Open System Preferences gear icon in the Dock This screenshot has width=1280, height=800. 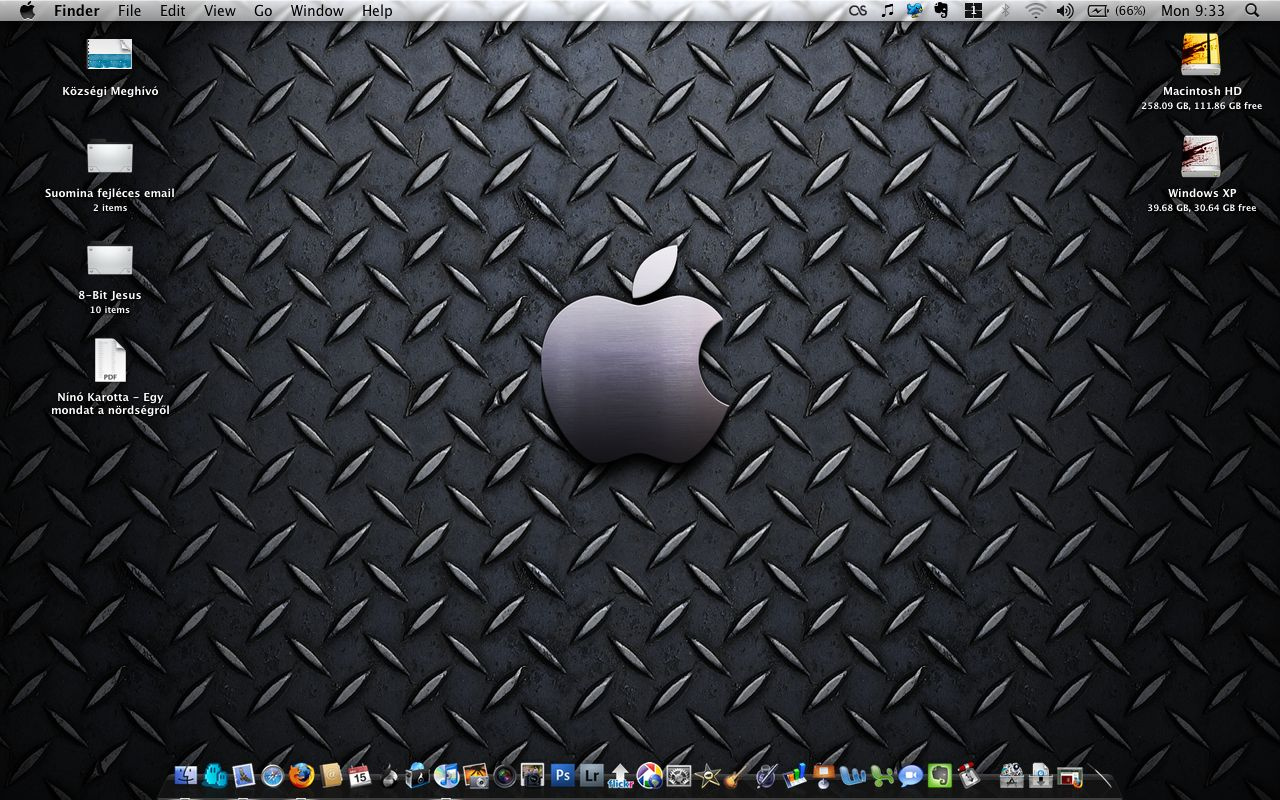[x=679, y=775]
